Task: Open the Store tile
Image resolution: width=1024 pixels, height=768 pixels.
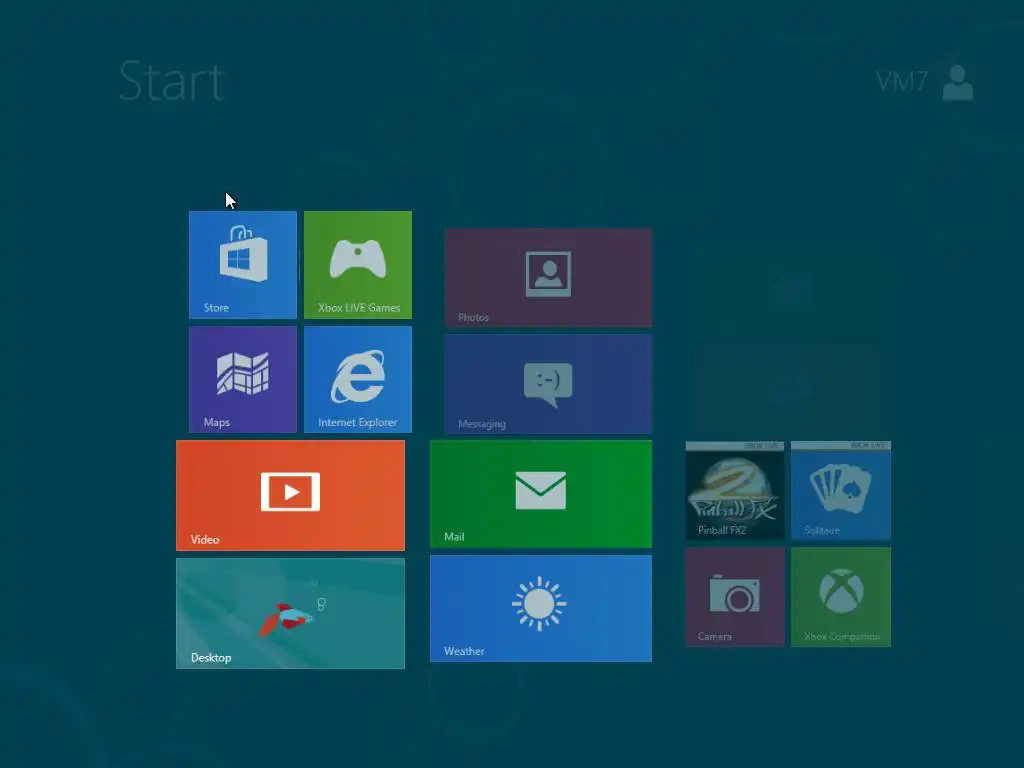Action: click(243, 264)
